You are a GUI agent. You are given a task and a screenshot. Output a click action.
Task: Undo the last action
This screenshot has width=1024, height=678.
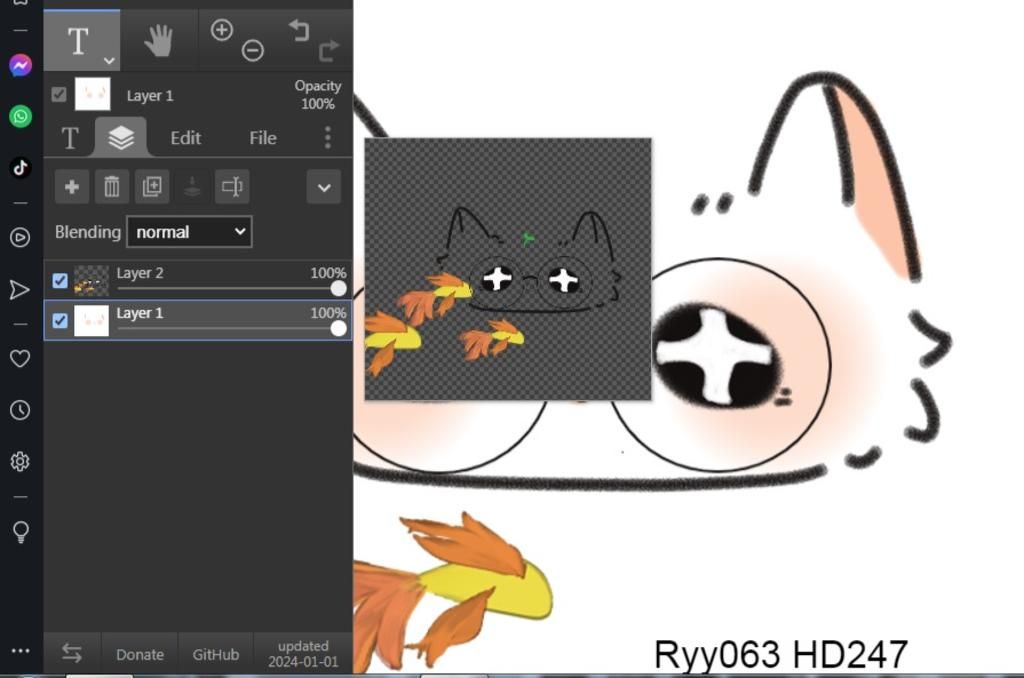click(299, 30)
